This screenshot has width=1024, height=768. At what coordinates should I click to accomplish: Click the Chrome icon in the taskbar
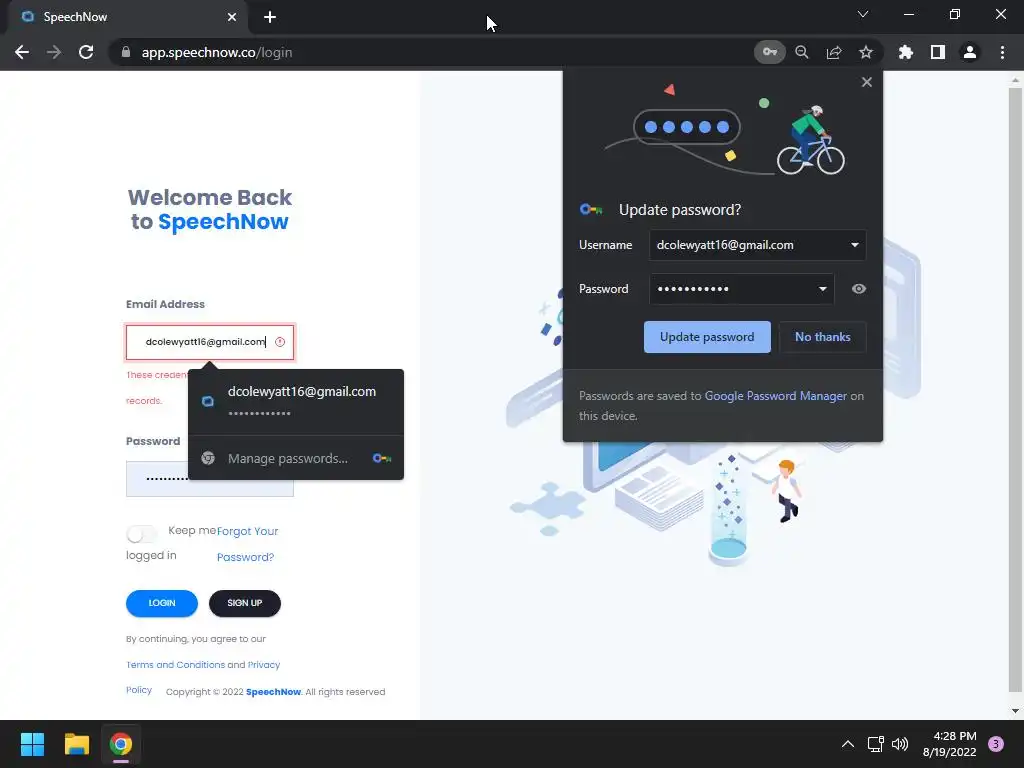tap(121, 744)
